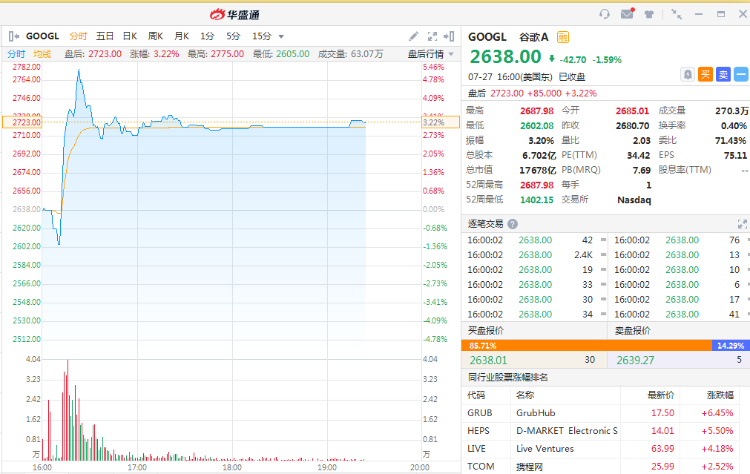Image resolution: width=750 pixels, height=474 pixels.
Task: Remove stock from watchlist minus button
Action: pyautogui.click(x=741, y=75)
